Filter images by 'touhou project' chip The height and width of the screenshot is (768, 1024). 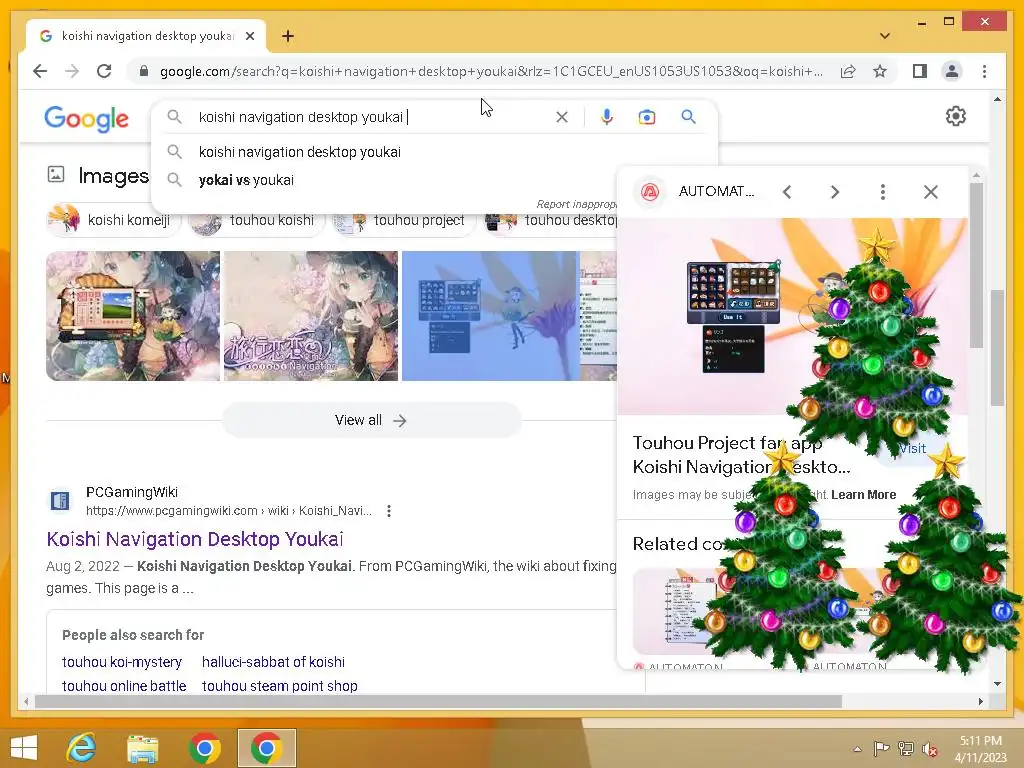point(402,220)
